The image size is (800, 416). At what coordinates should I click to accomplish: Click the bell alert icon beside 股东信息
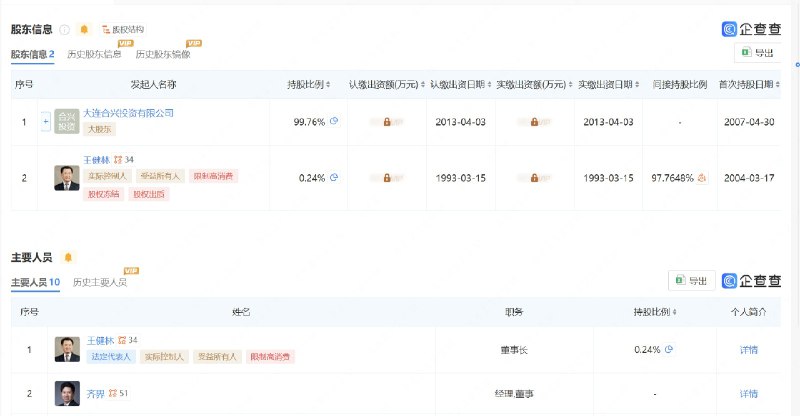click(84, 30)
